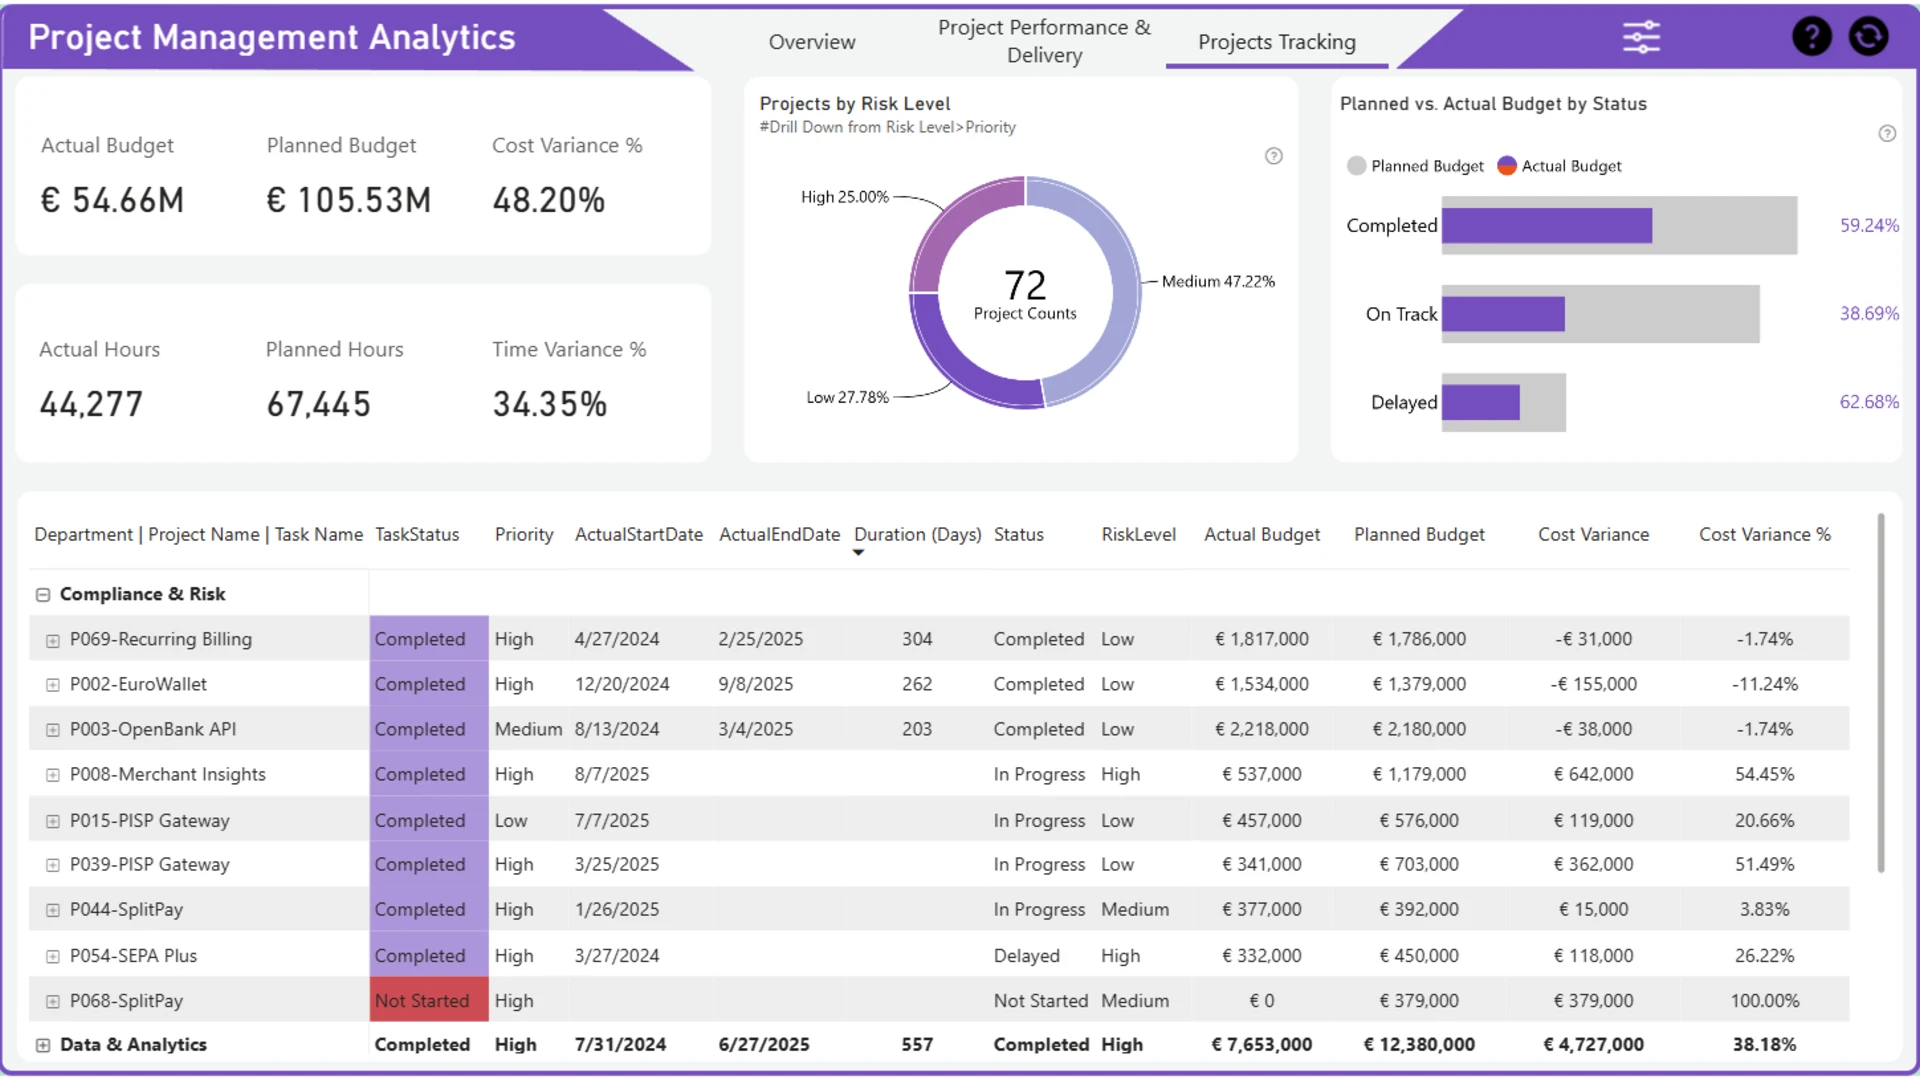Expand the P054-SEPA Plus row
This screenshot has width=1920, height=1080.
[x=53, y=956]
